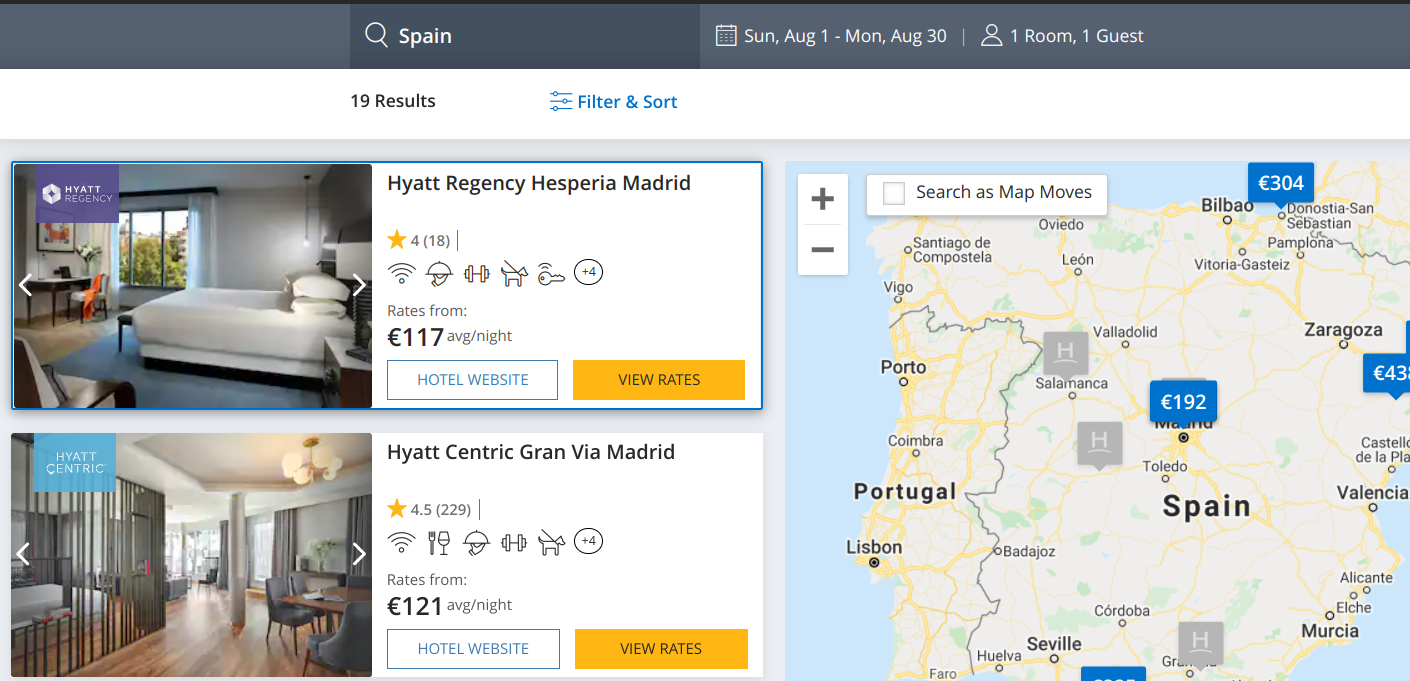Screen dimensions: 1410x681
Task: Open Filter & Sort options
Action: tap(614, 102)
